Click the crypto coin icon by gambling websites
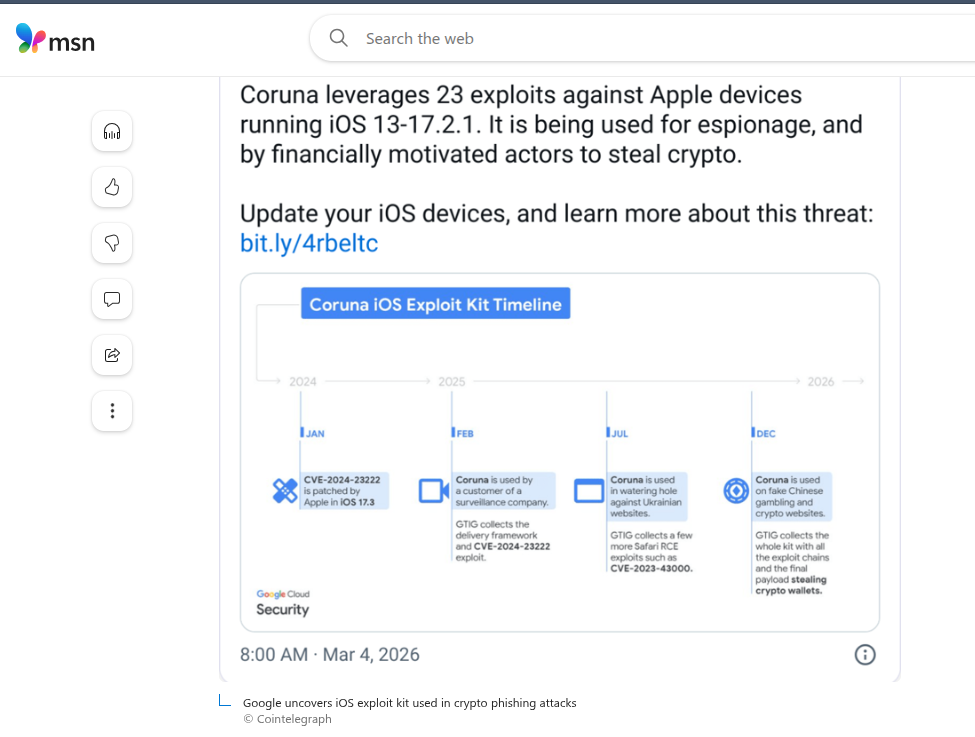This screenshot has height=737, width=975. [x=736, y=491]
